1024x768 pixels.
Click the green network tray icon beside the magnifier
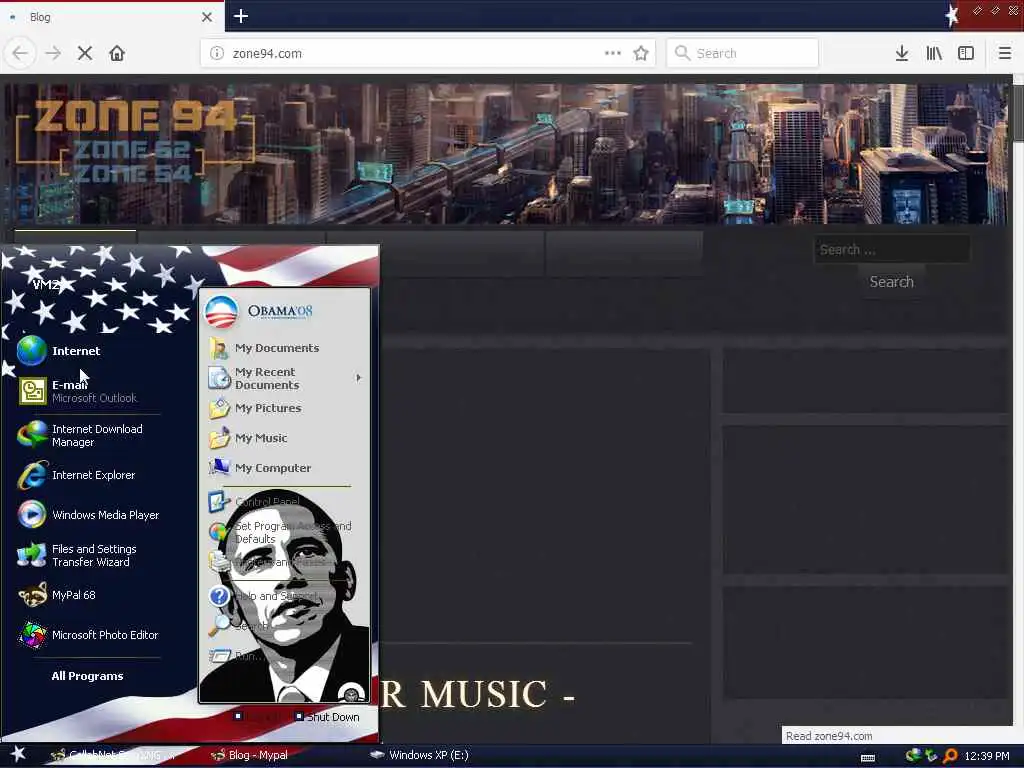point(931,756)
